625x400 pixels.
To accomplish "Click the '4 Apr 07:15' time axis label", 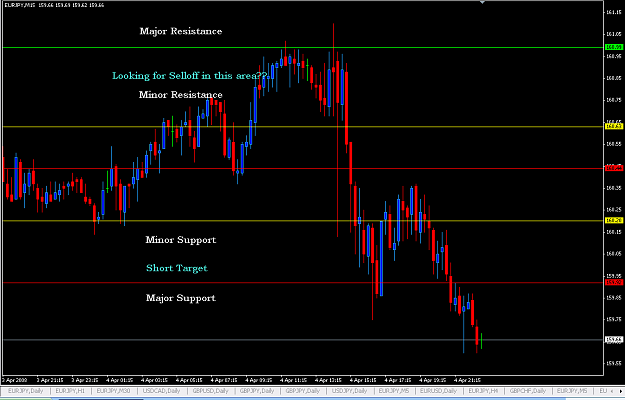I will pos(224,380).
